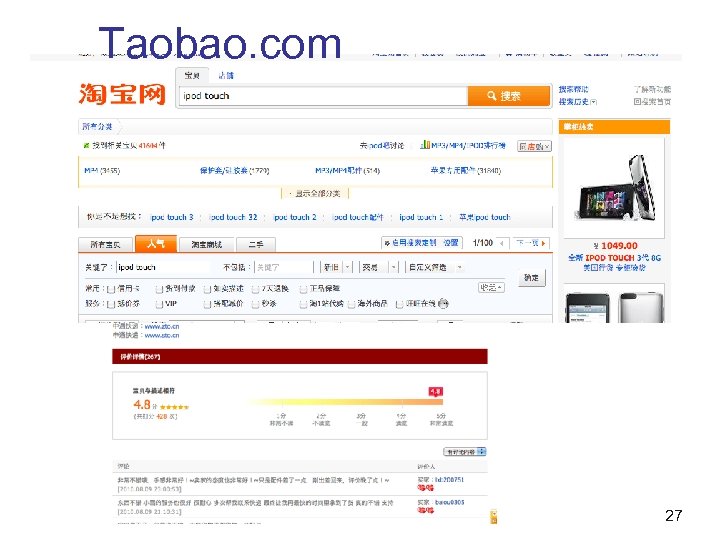Image resolution: width=720 pixels, height=540 pixels.
Task: Tick the 旺旺在线 checkbox
Action: [x=399, y=304]
